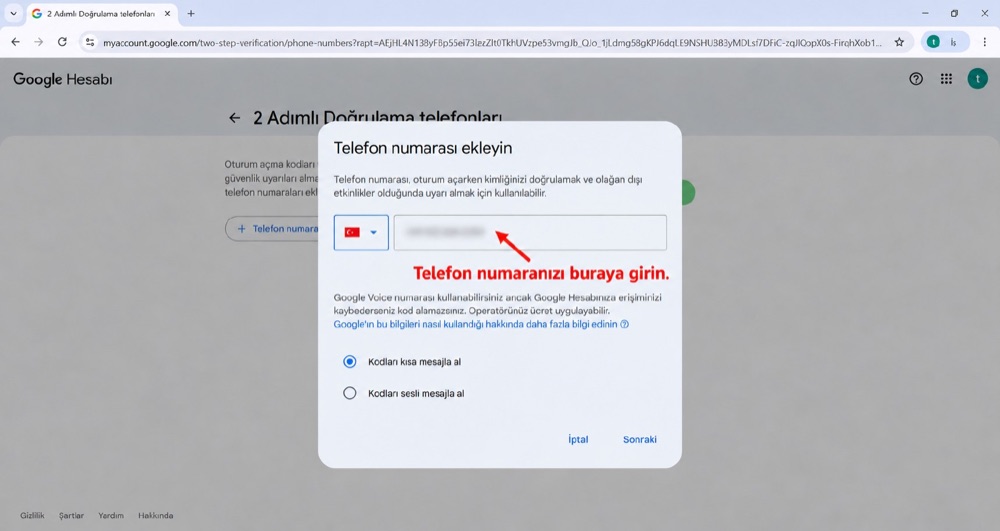Click the Gizlilik footer link

tap(33, 516)
